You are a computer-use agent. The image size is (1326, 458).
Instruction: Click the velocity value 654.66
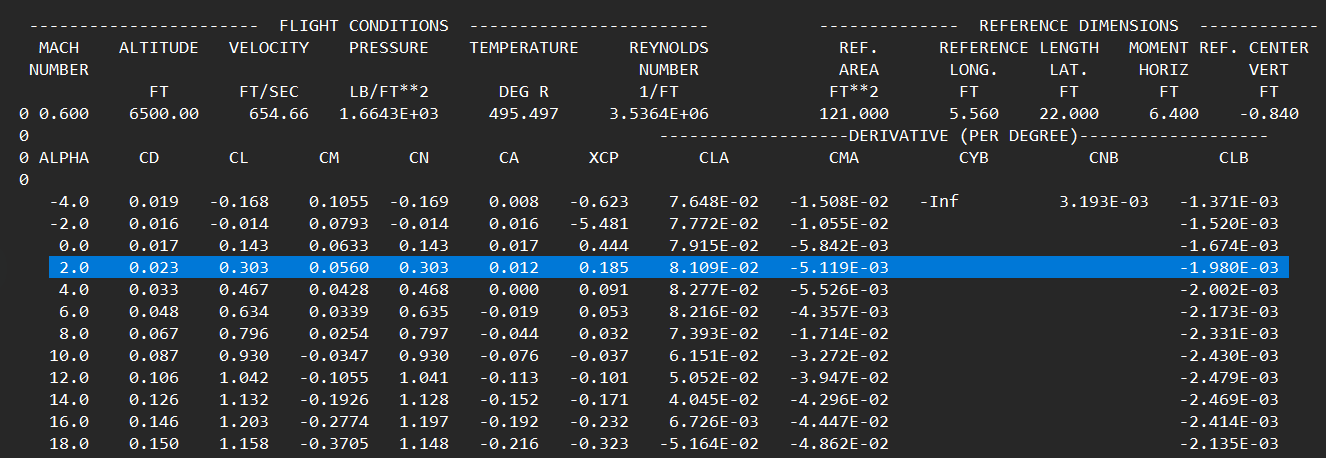click(279, 114)
